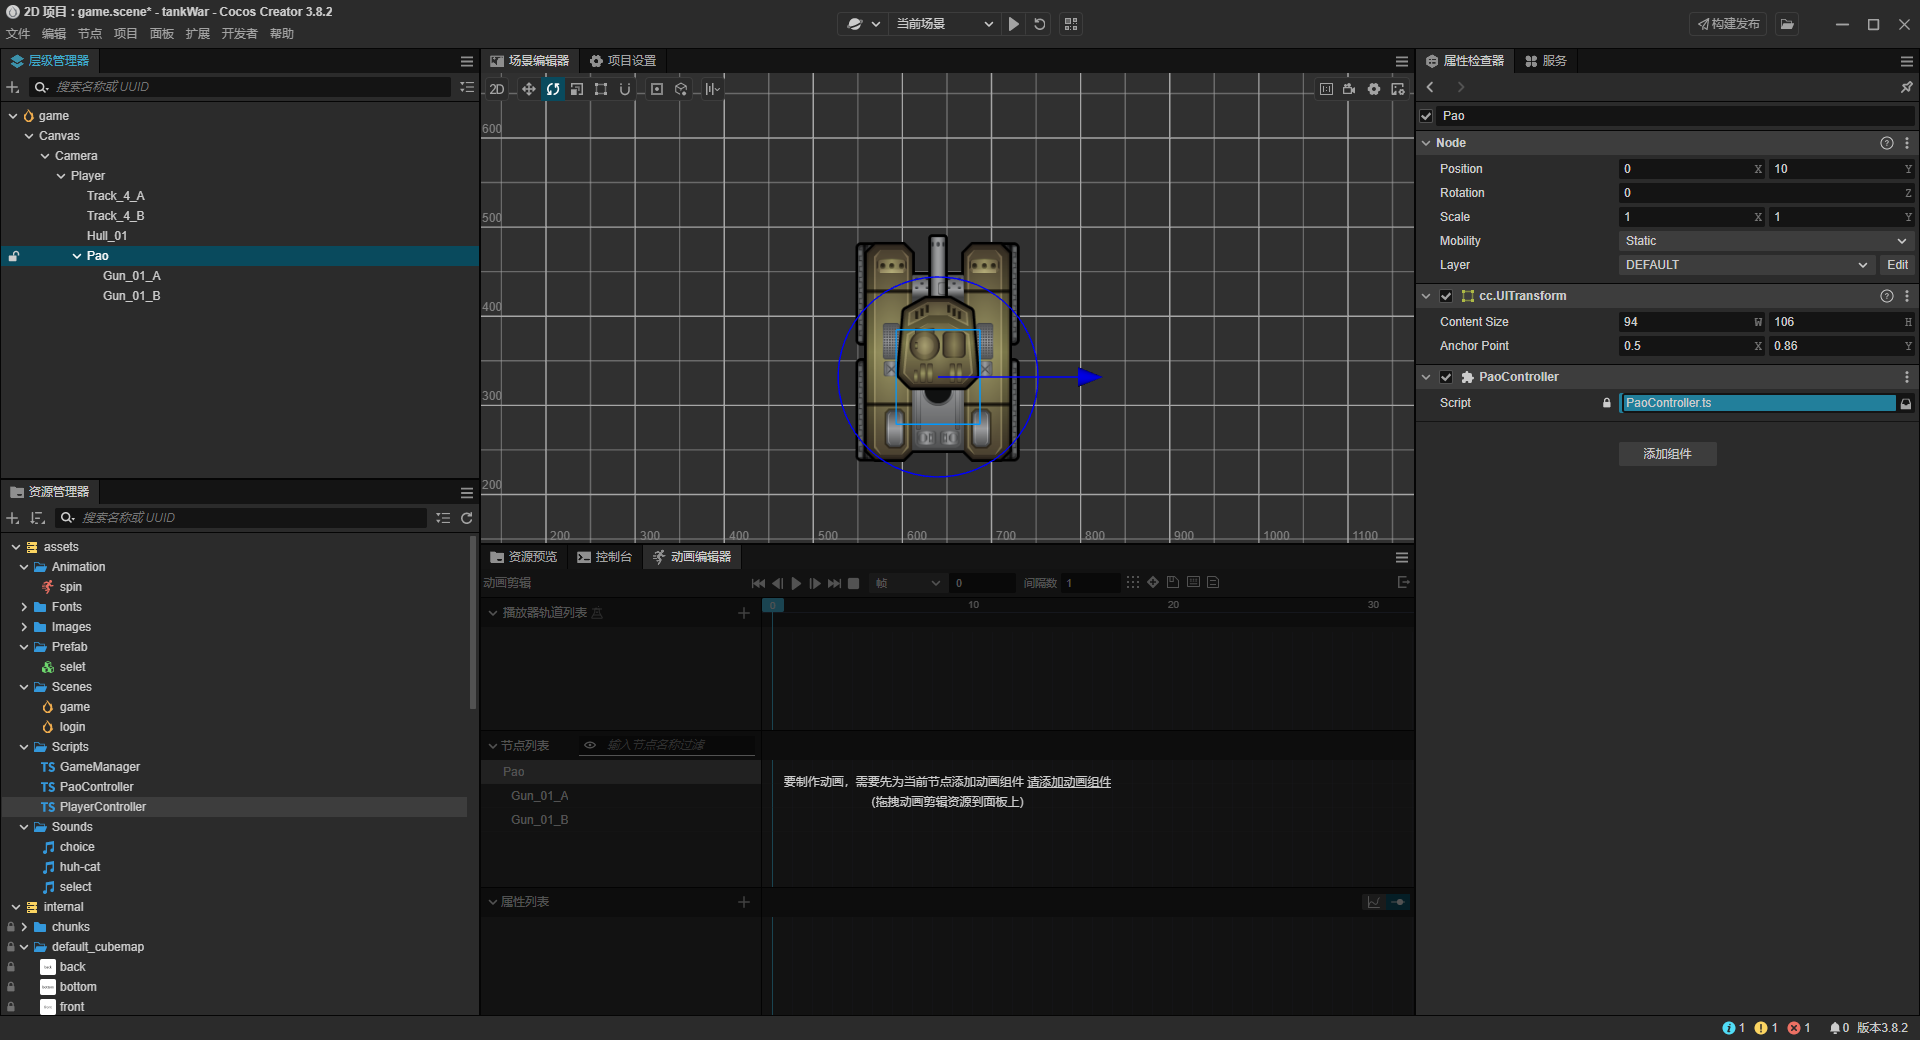The width and height of the screenshot is (1920, 1040).
Task: Uncheck the PaoController component checkbox
Action: [x=1446, y=377]
